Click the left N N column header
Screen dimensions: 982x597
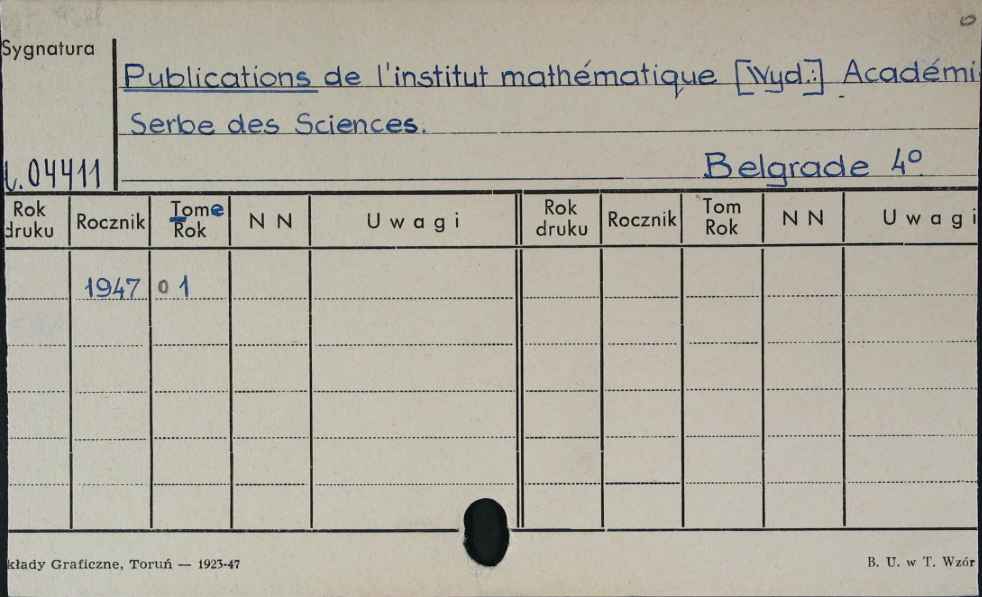[271, 221]
